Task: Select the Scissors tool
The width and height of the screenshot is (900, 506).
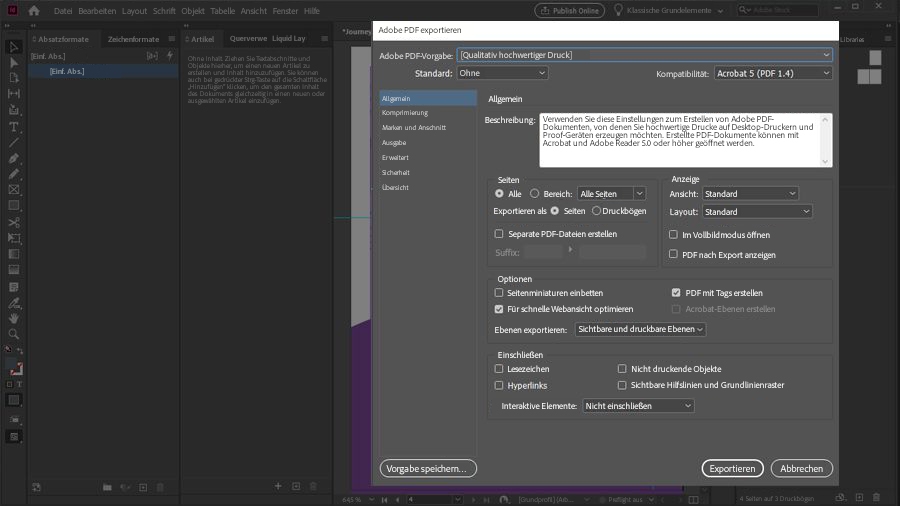Action: tap(14, 222)
